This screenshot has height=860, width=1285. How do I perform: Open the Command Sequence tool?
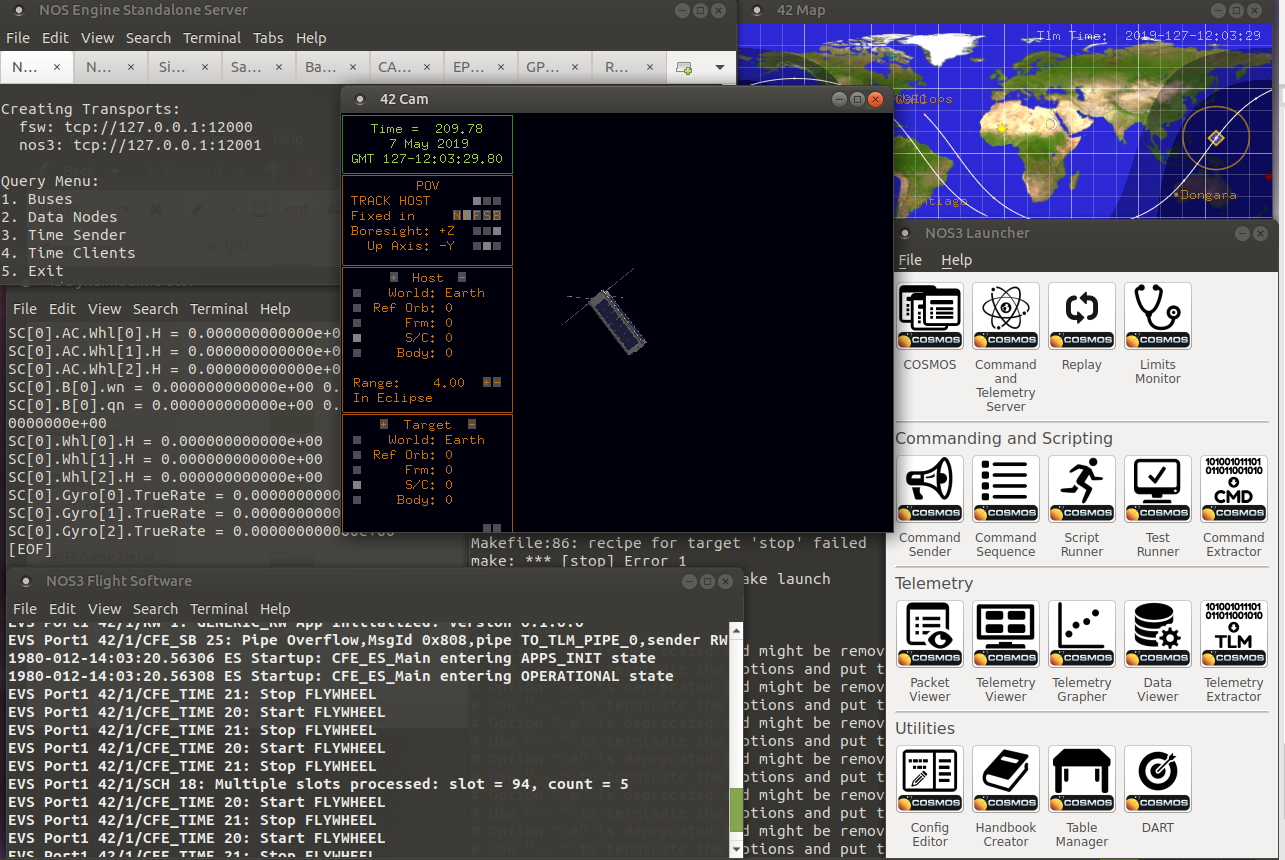pos(1006,489)
